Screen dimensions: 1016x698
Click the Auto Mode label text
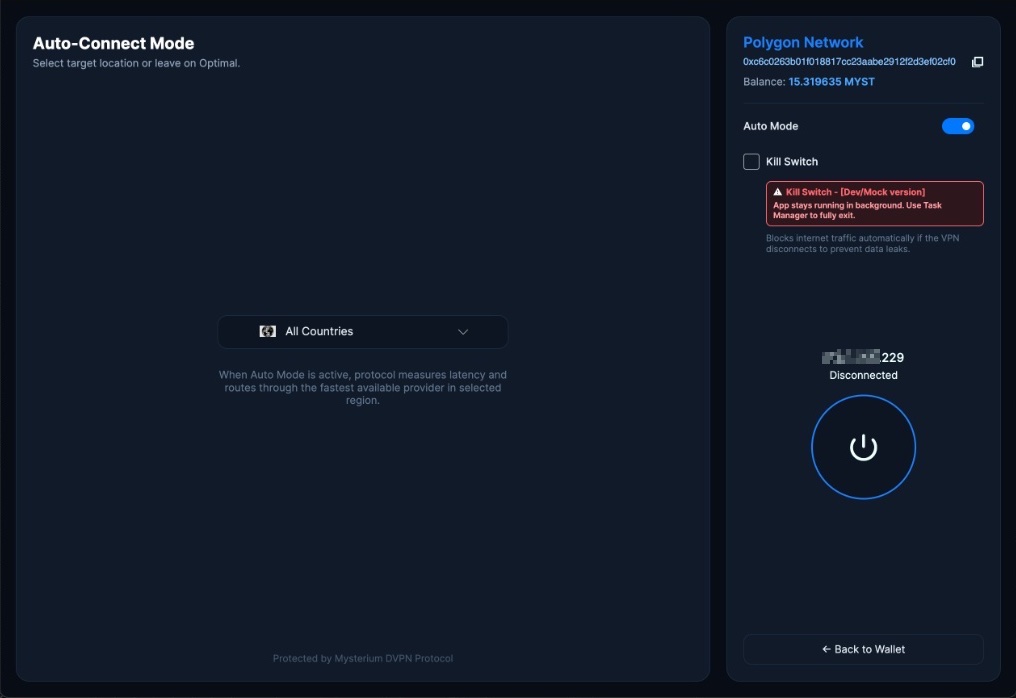click(x=770, y=126)
